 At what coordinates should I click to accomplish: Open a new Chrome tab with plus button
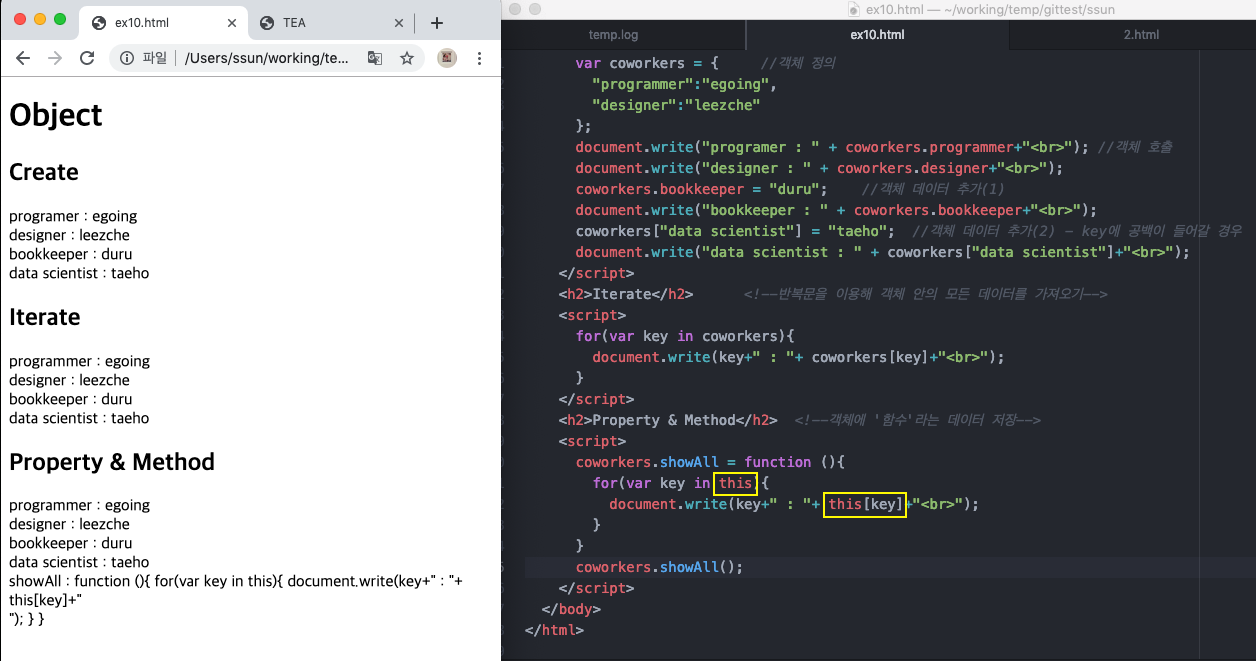436,23
